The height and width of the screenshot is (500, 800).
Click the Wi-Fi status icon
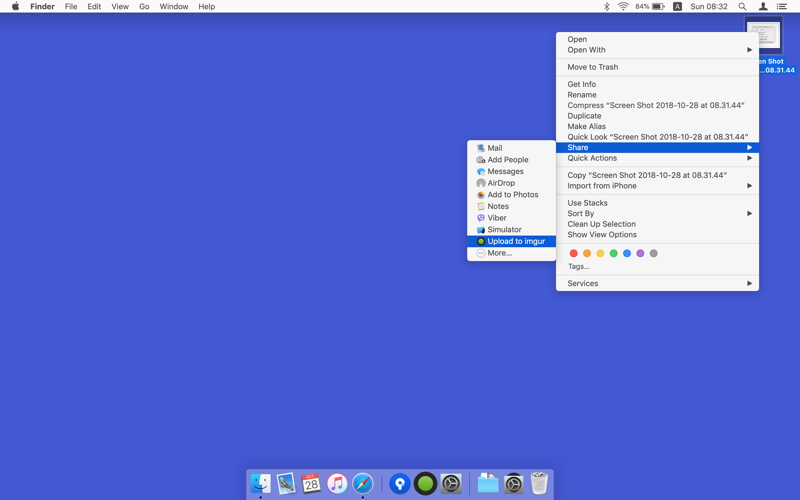coord(623,7)
